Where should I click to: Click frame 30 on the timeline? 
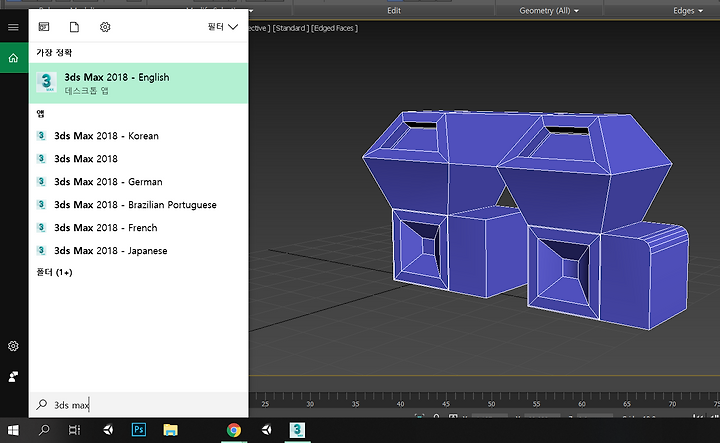(x=310, y=404)
